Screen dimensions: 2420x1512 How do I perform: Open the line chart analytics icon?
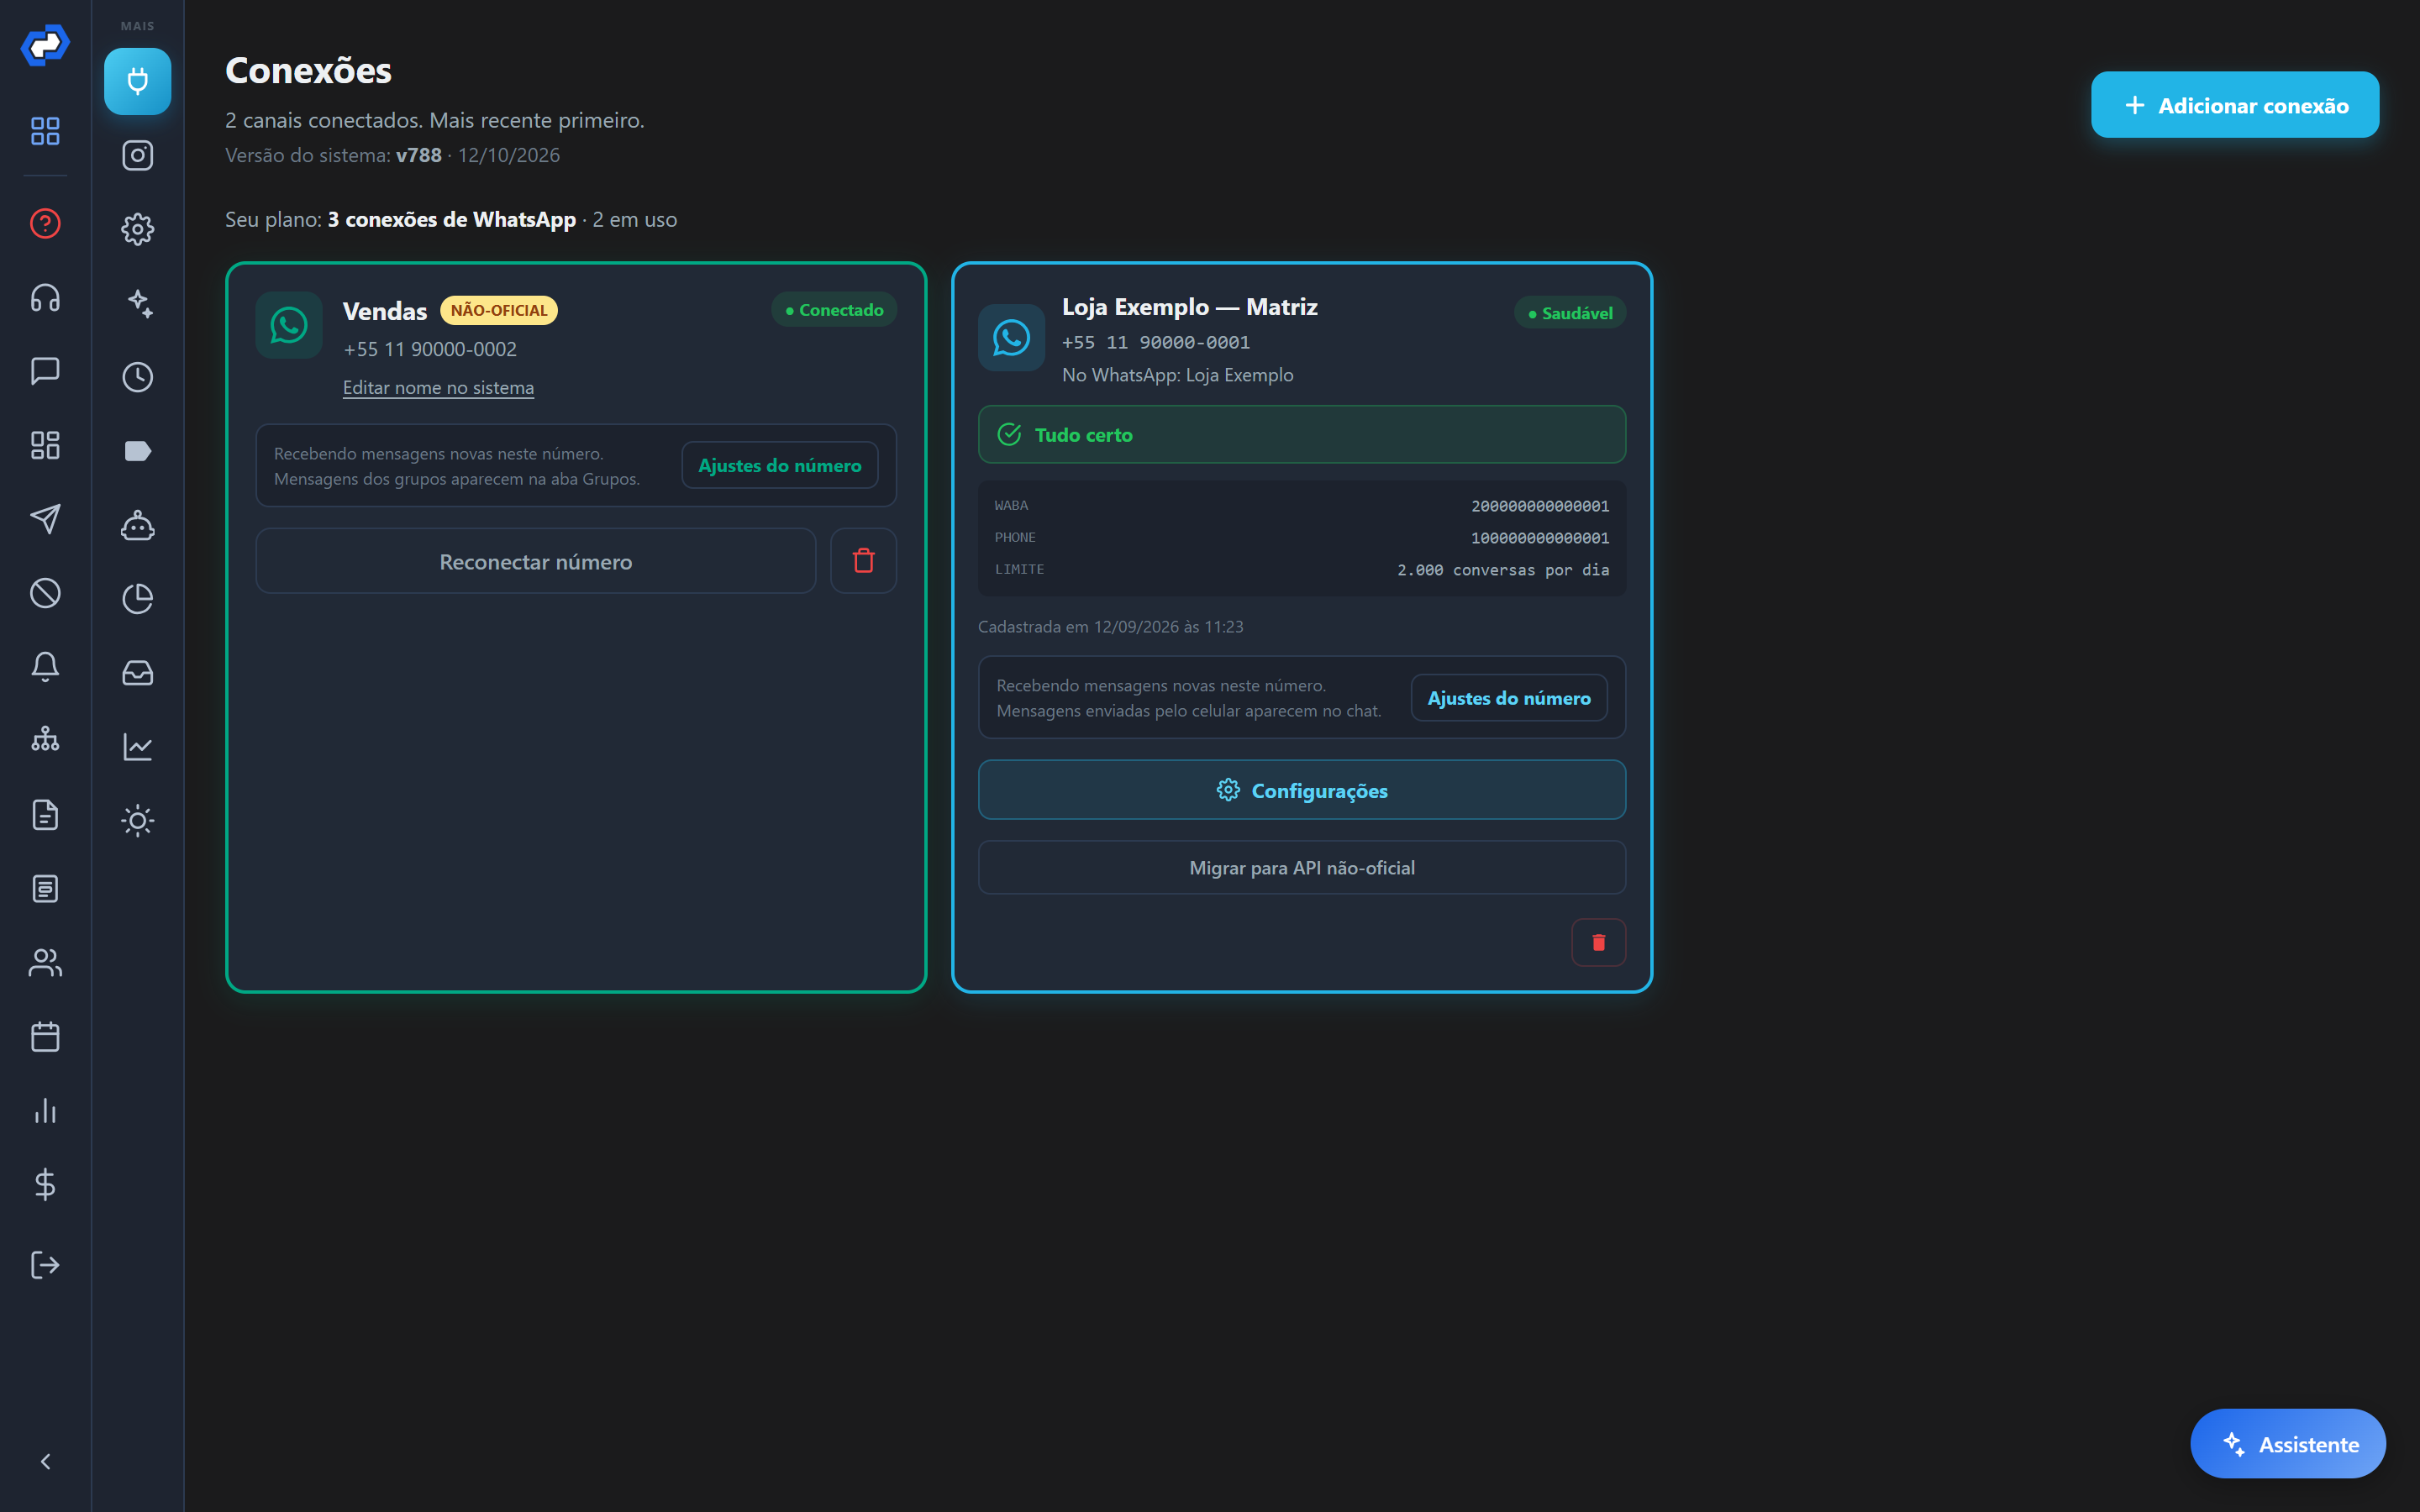click(137, 747)
